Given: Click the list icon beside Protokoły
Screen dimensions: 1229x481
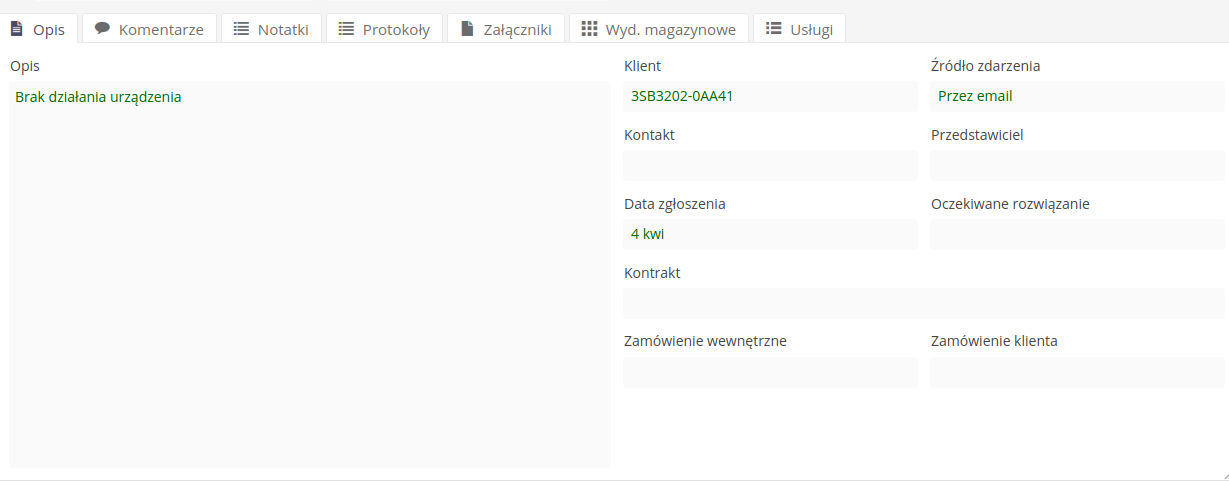Looking at the screenshot, I should coord(346,29).
